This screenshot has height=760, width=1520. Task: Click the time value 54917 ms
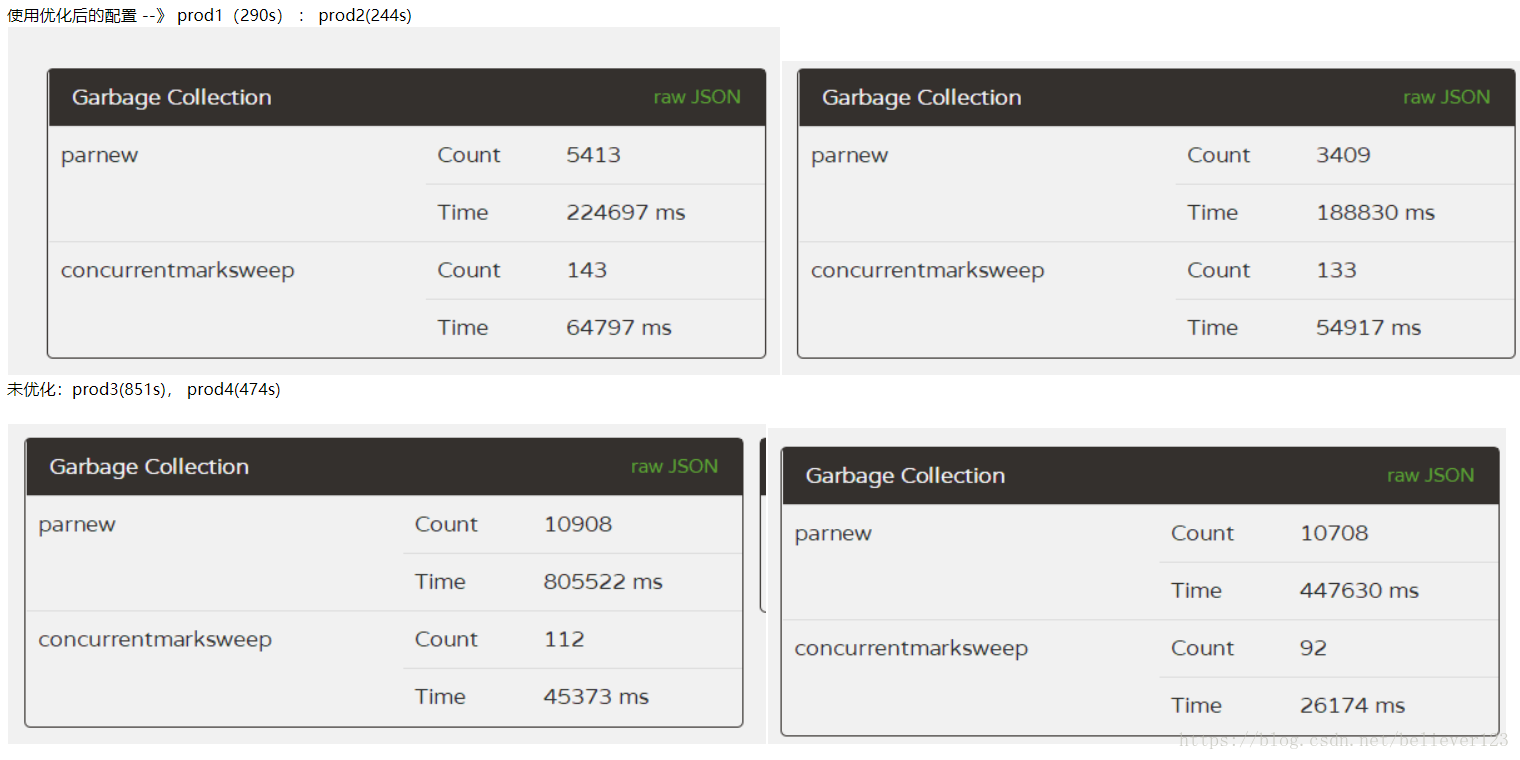click(1368, 327)
